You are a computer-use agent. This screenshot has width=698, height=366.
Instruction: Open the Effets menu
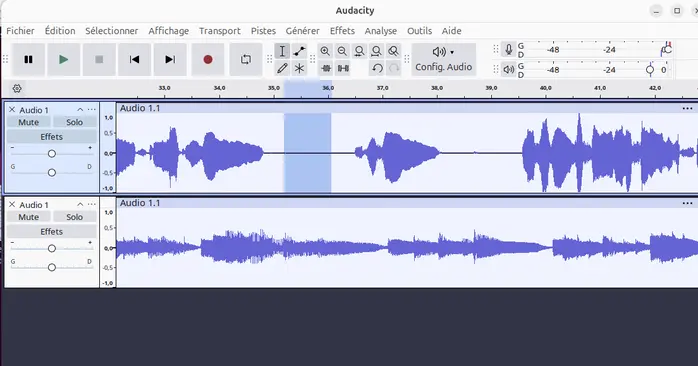click(342, 31)
